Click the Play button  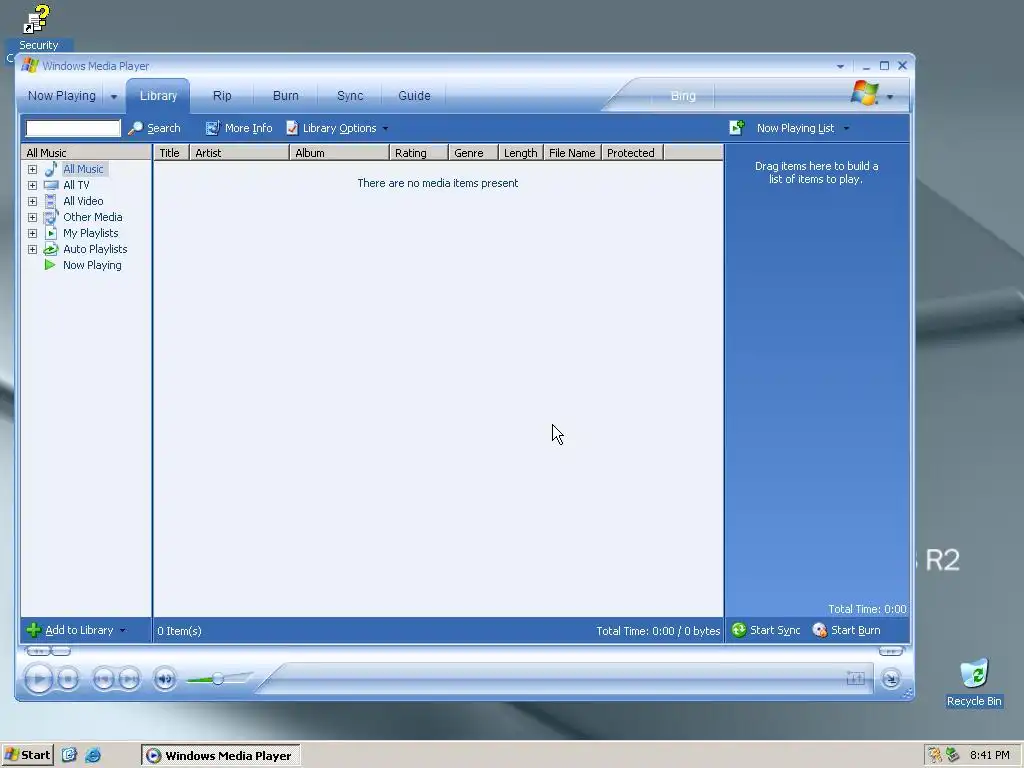click(x=39, y=679)
